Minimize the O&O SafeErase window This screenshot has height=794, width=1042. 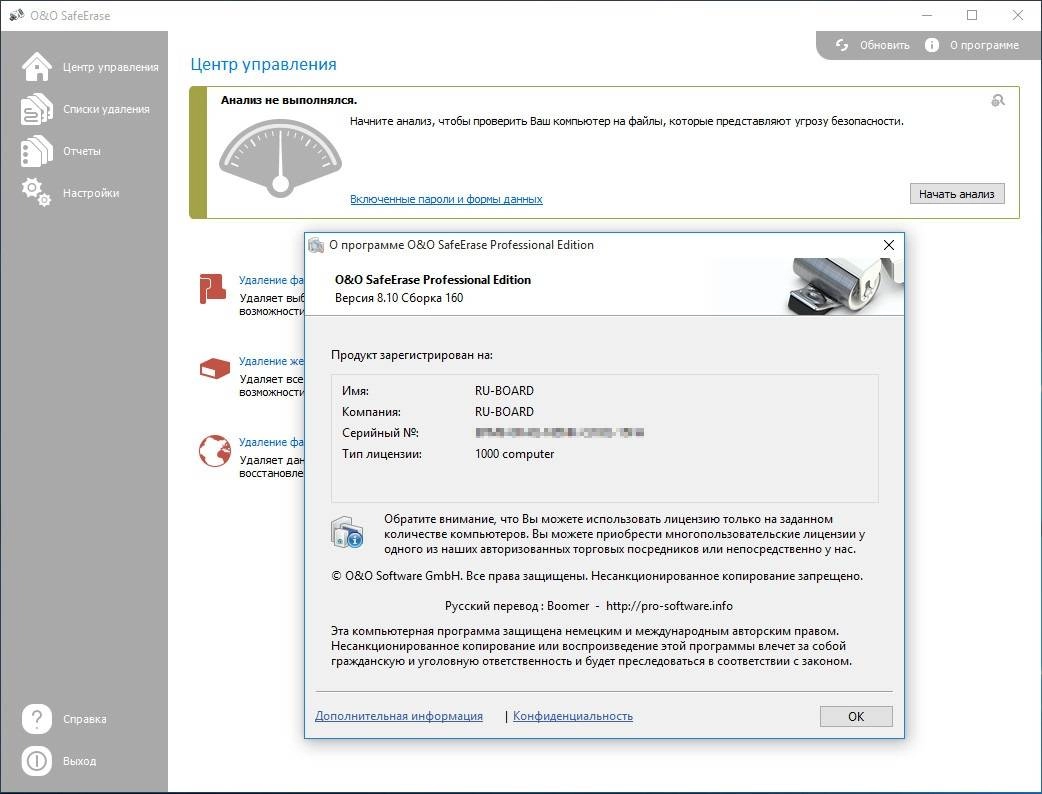point(928,15)
